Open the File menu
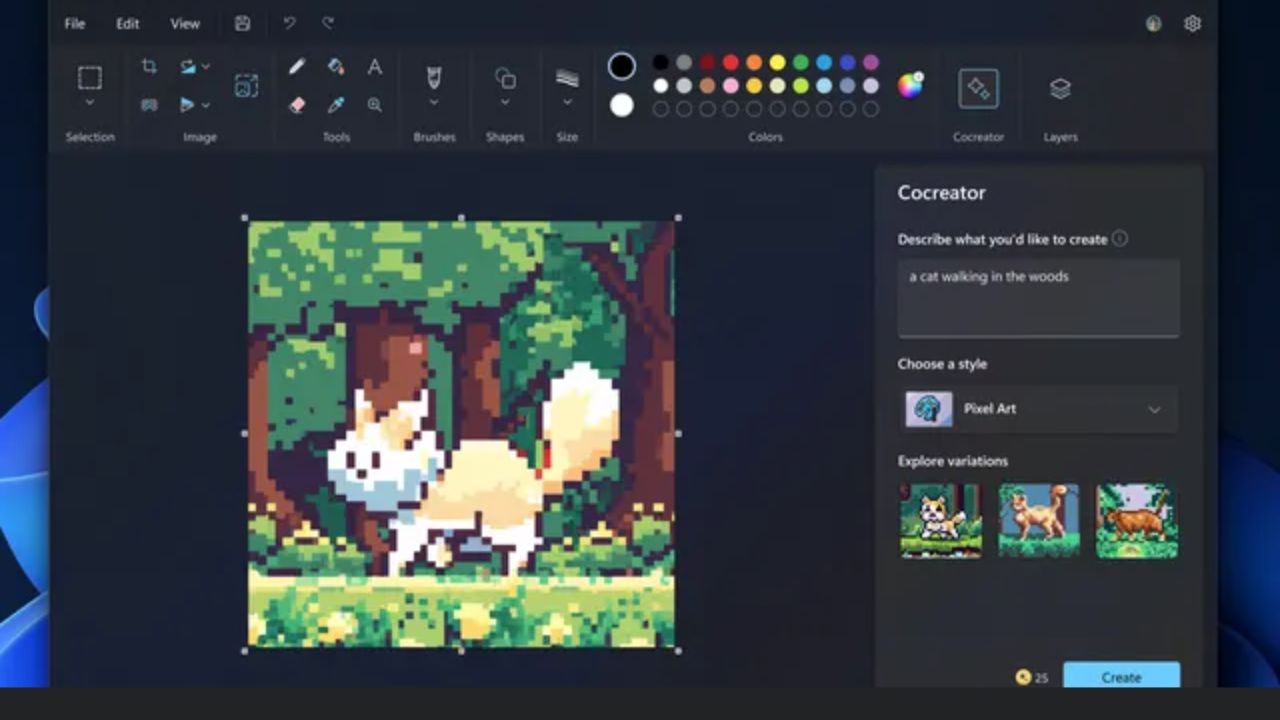Viewport: 1280px width, 720px height. [x=73, y=22]
